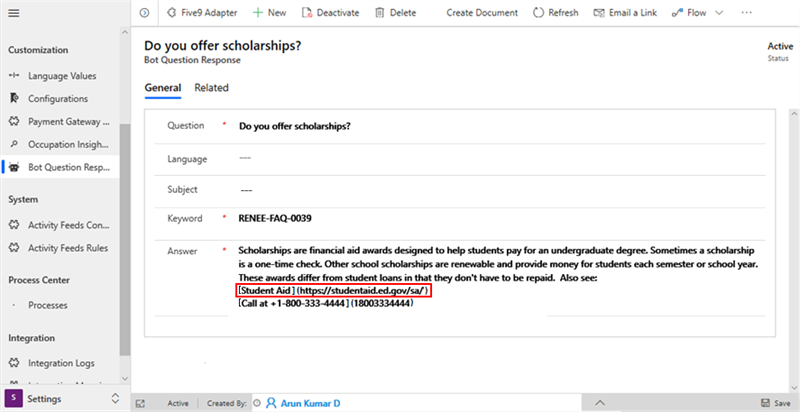
Task: Click Email a Link envelope icon
Action: (600, 13)
